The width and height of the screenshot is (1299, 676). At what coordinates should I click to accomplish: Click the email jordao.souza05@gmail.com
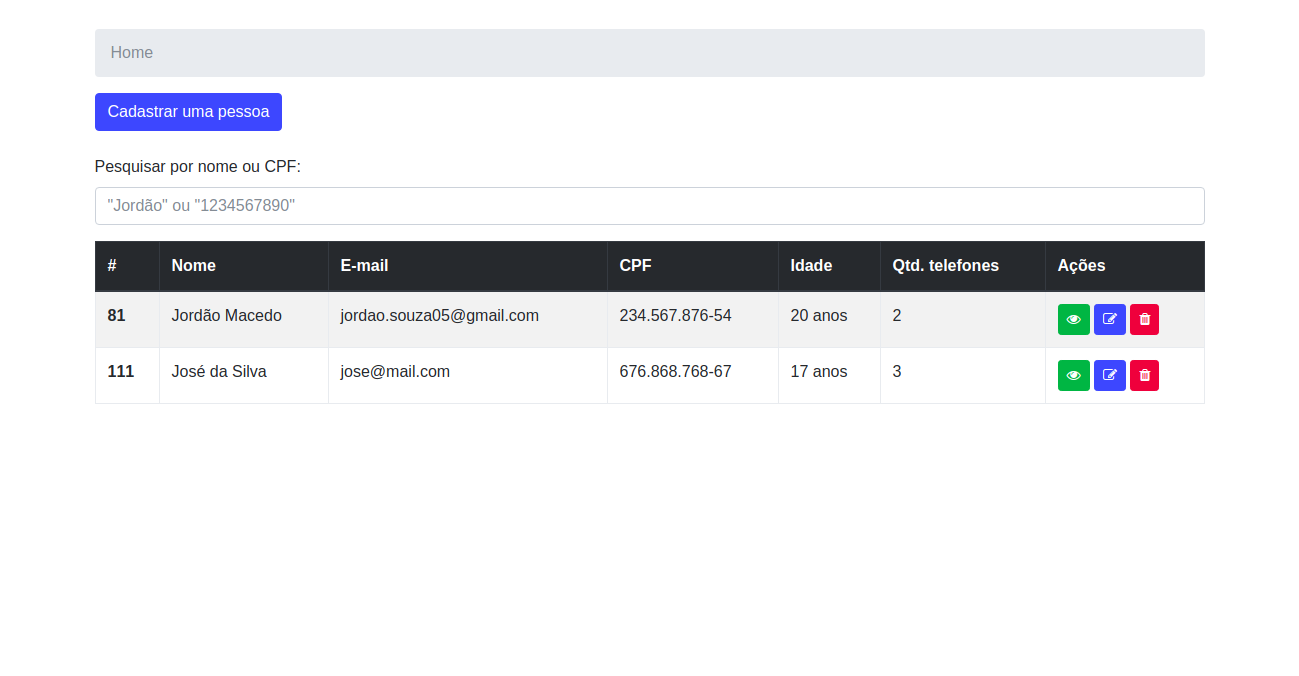[x=439, y=316]
